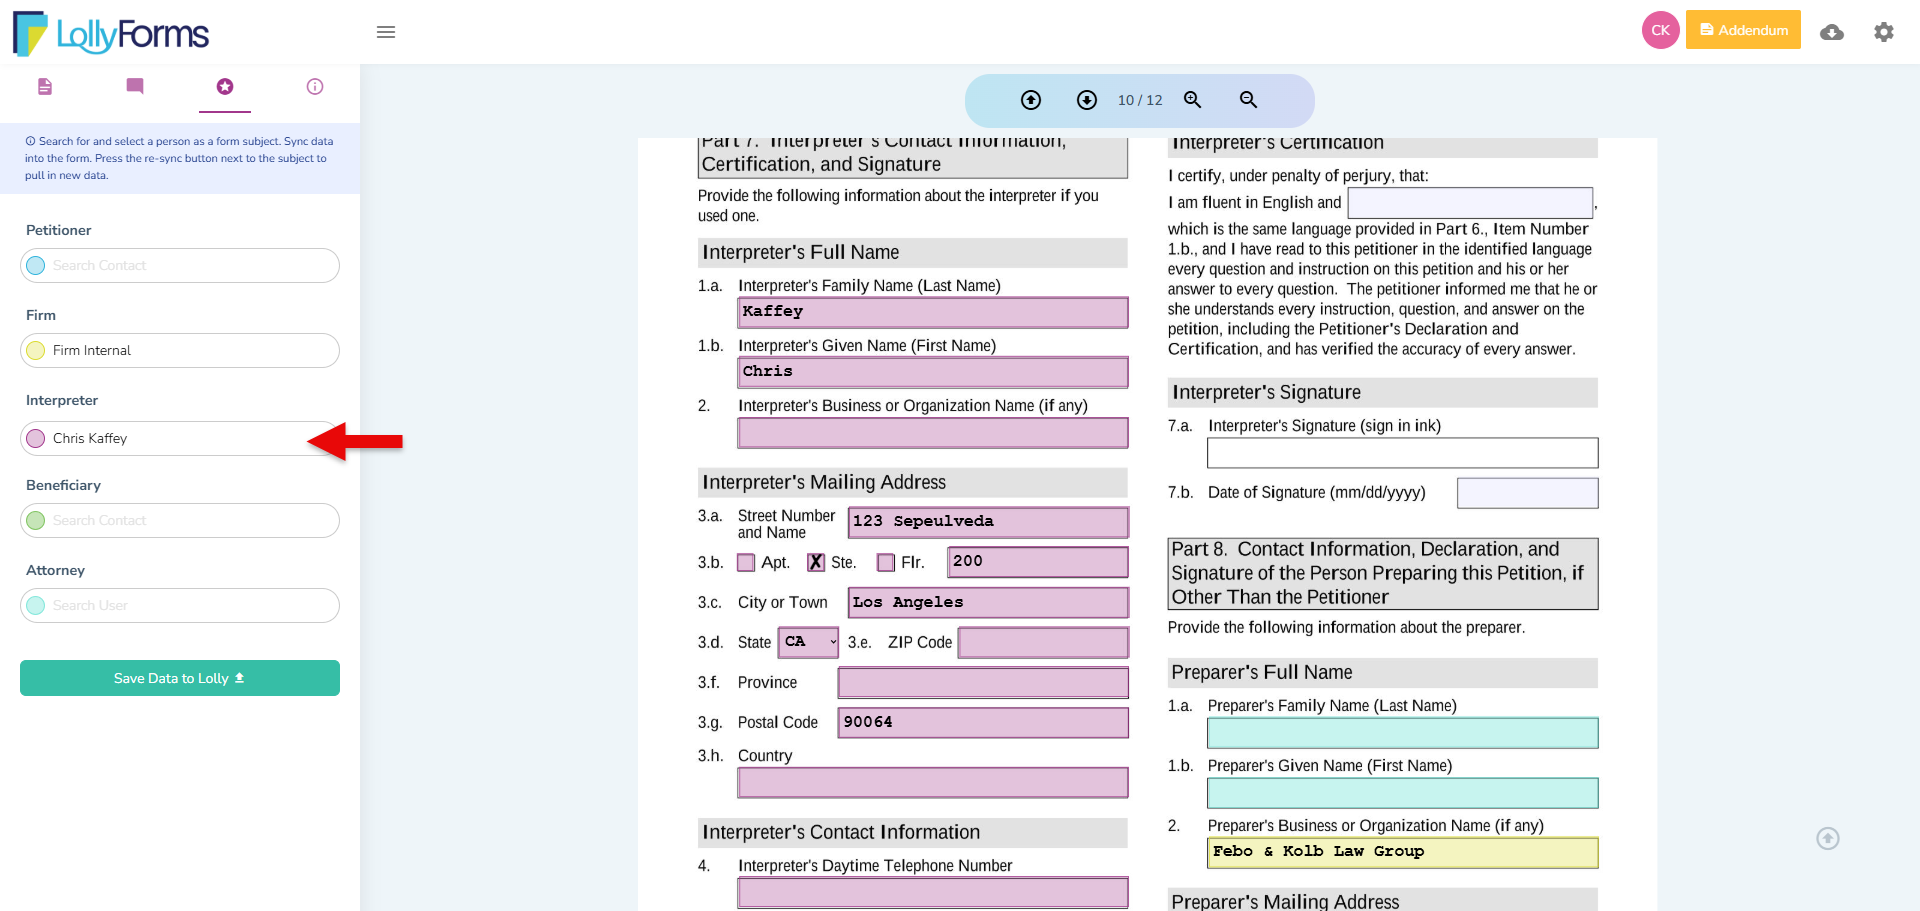Click the purple Interpreter color dot
Viewport: 1920px width, 911px height.
[36, 438]
